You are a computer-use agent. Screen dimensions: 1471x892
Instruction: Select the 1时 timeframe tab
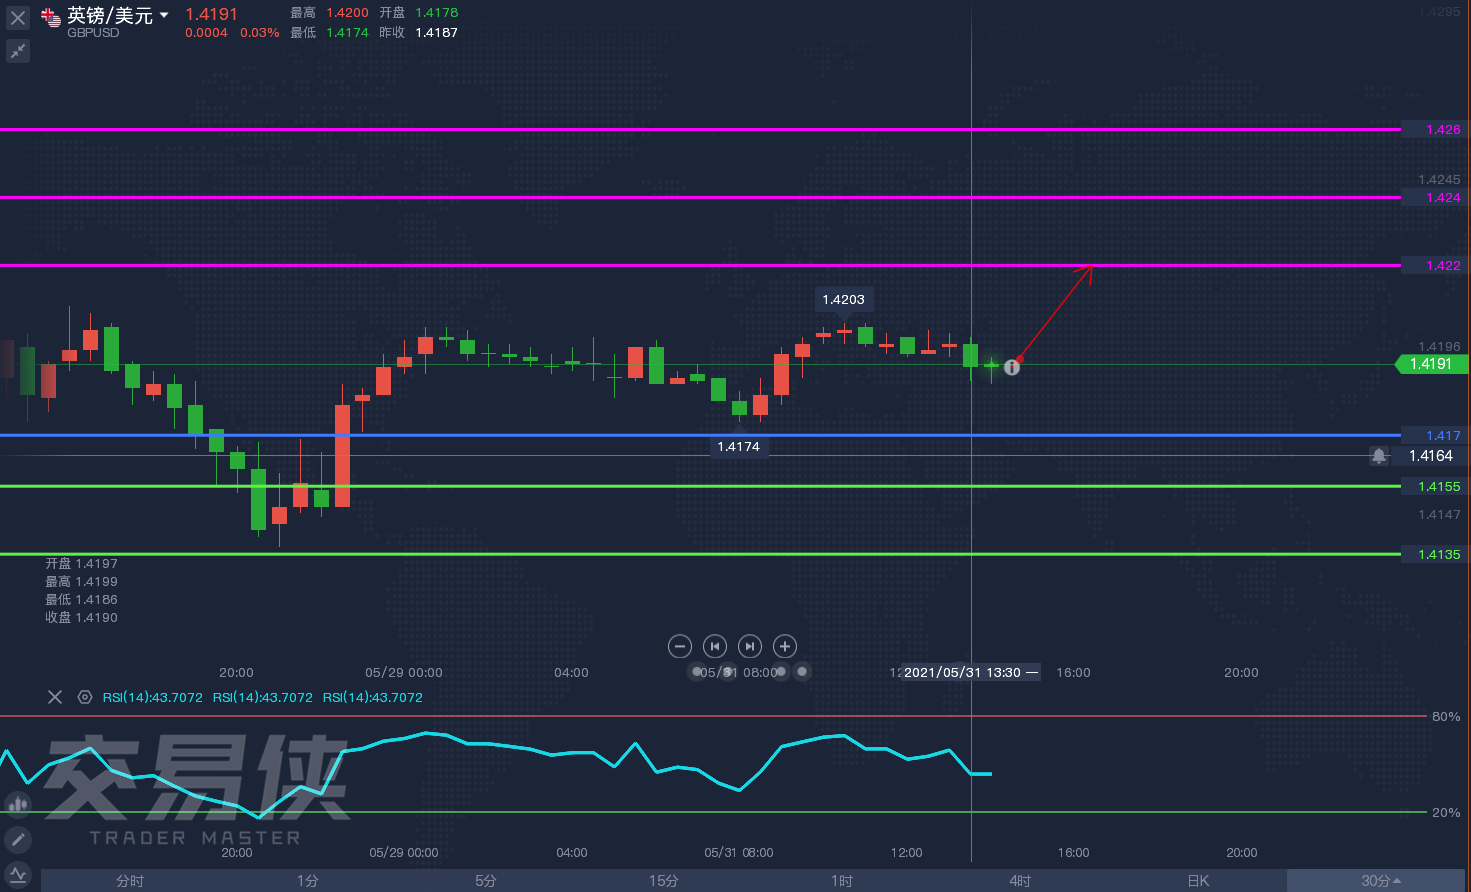tap(842, 881)
